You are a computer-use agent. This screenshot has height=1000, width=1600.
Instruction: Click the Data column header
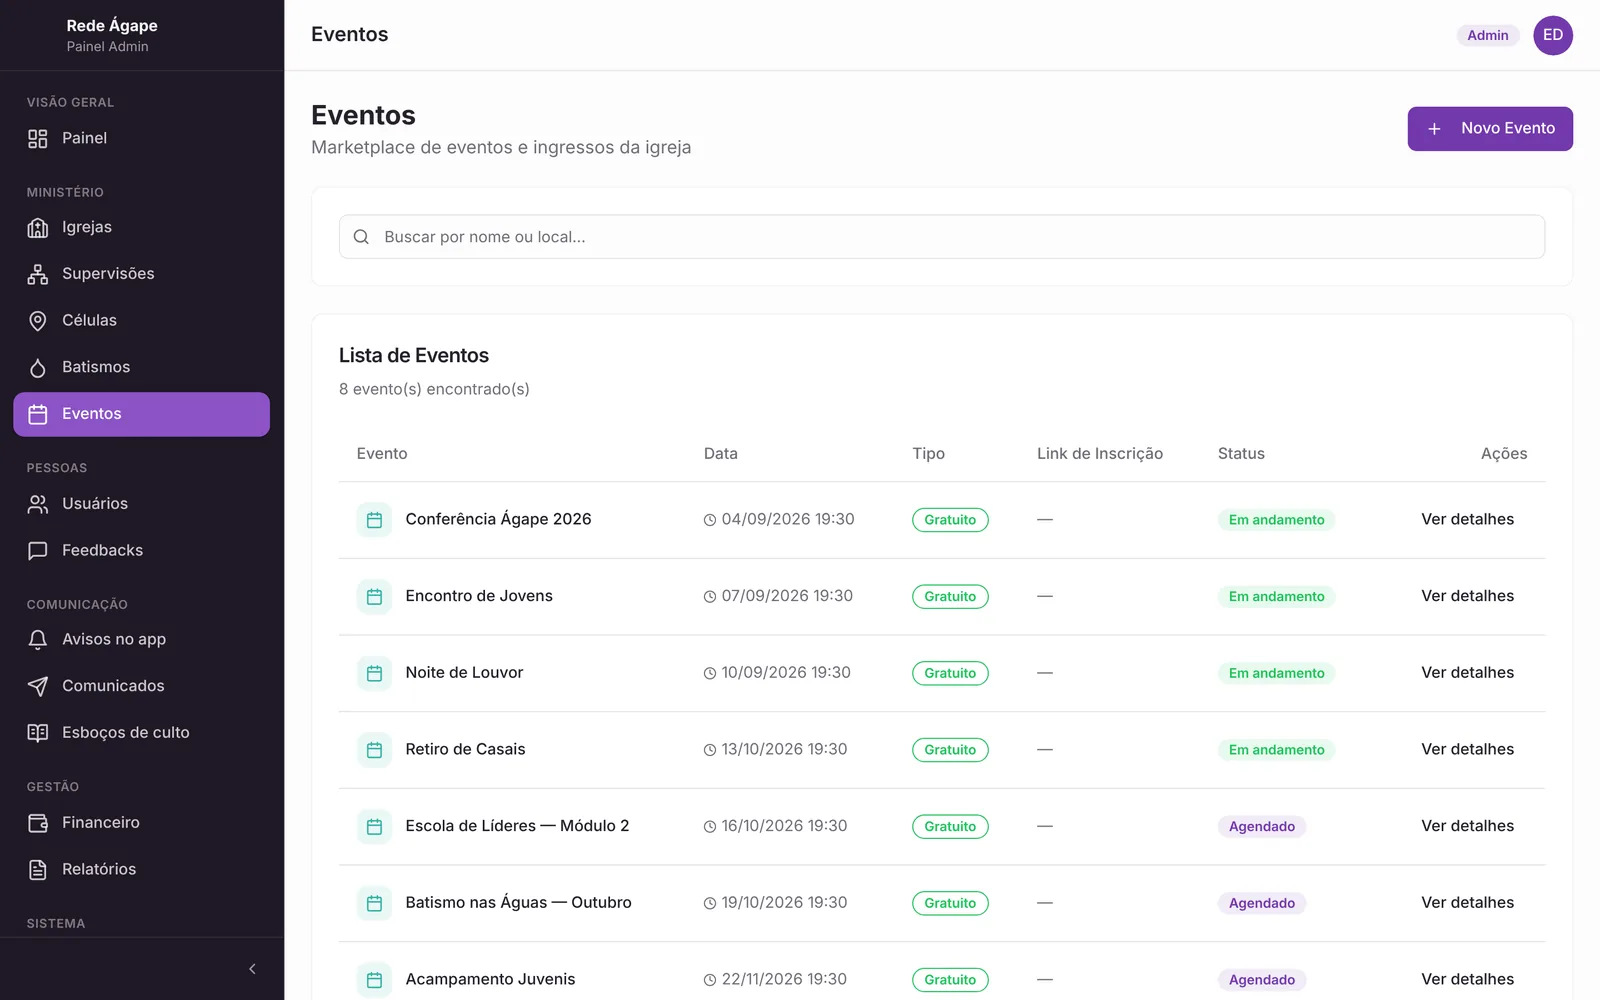[721, 454]
